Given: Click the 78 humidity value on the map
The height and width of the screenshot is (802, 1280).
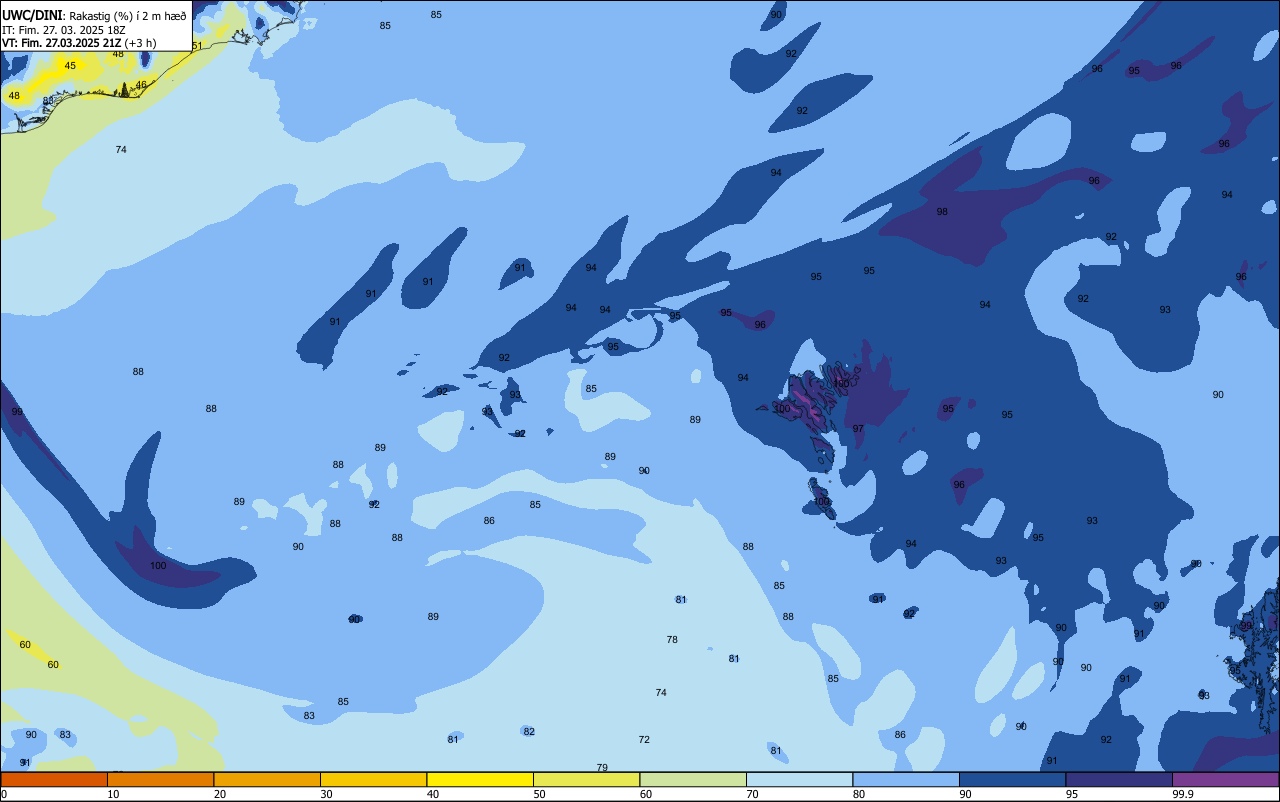Looking at the screenshot, I should coord(672,640).
